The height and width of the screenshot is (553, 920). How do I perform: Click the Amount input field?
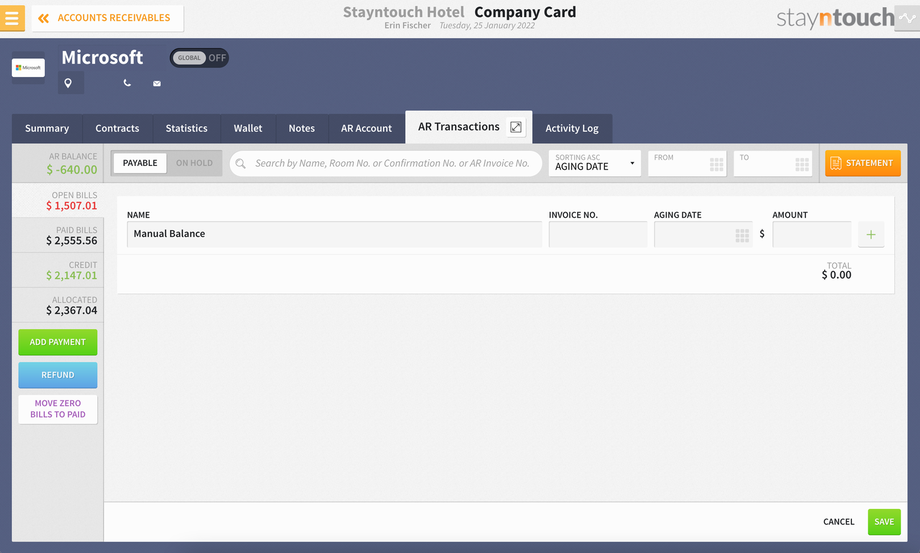(812, 234)
